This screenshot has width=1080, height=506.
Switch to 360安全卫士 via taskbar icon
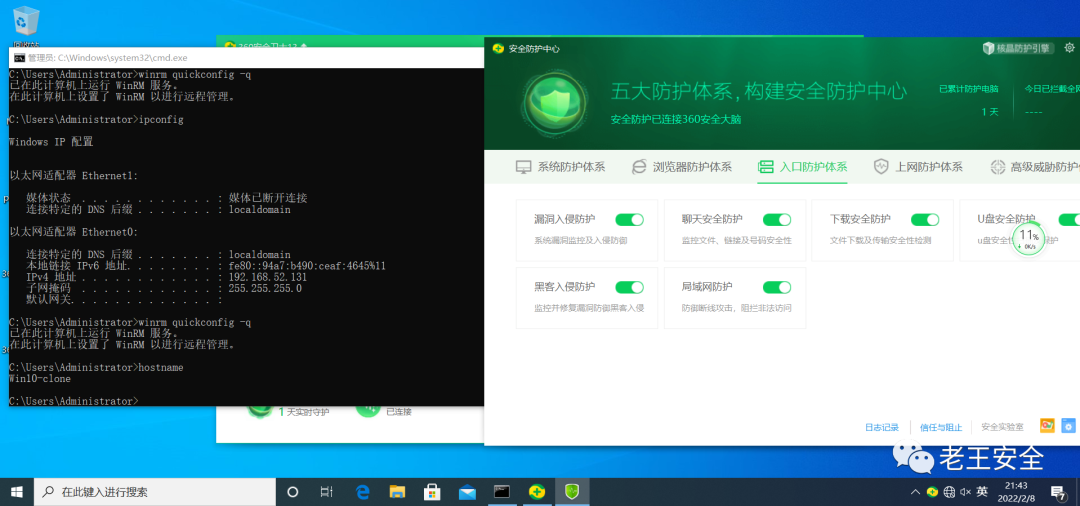537,492
